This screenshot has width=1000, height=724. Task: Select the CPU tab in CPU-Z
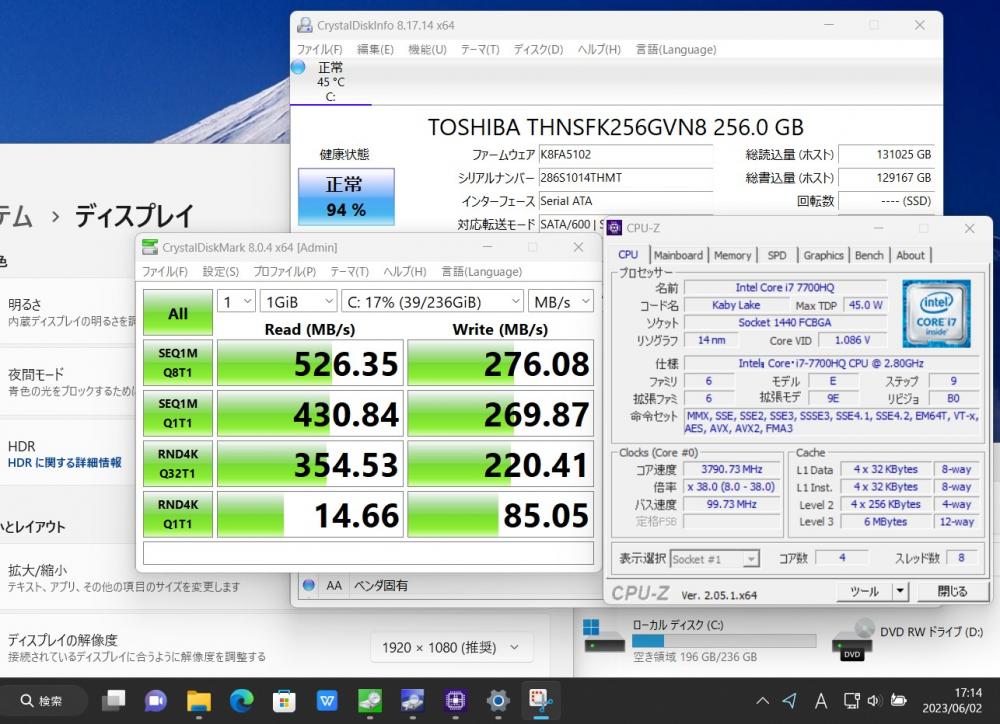[628, 255]
